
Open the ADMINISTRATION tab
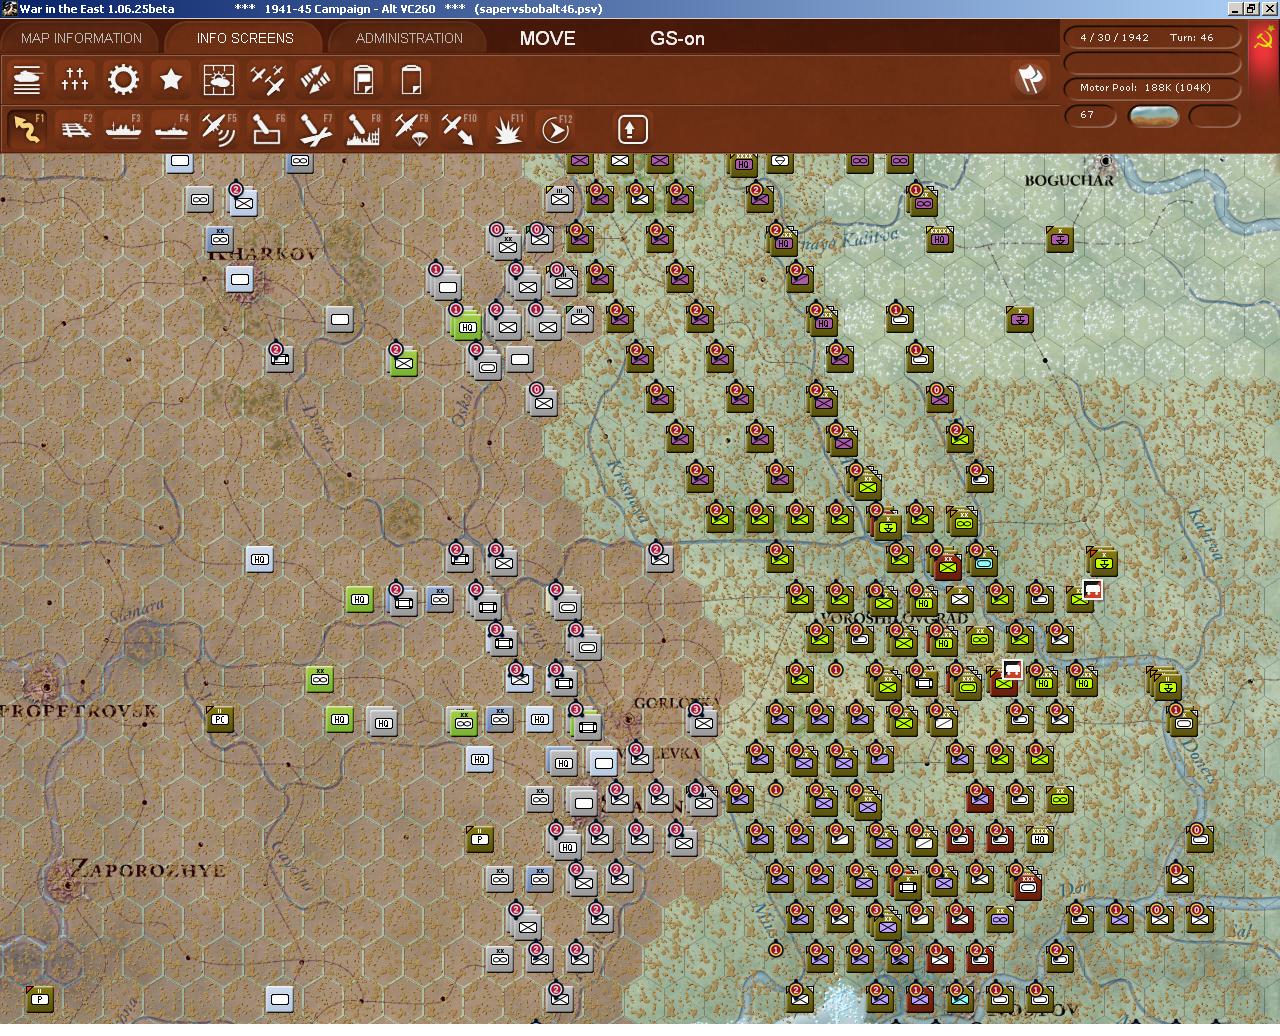(x=409, y=38)
